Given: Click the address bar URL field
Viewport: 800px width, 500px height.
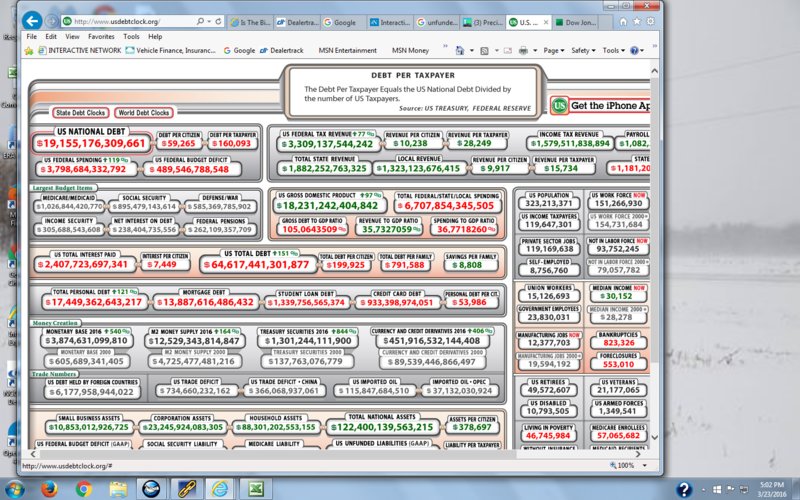Looking at the screenshot, I should pos(128,21).
